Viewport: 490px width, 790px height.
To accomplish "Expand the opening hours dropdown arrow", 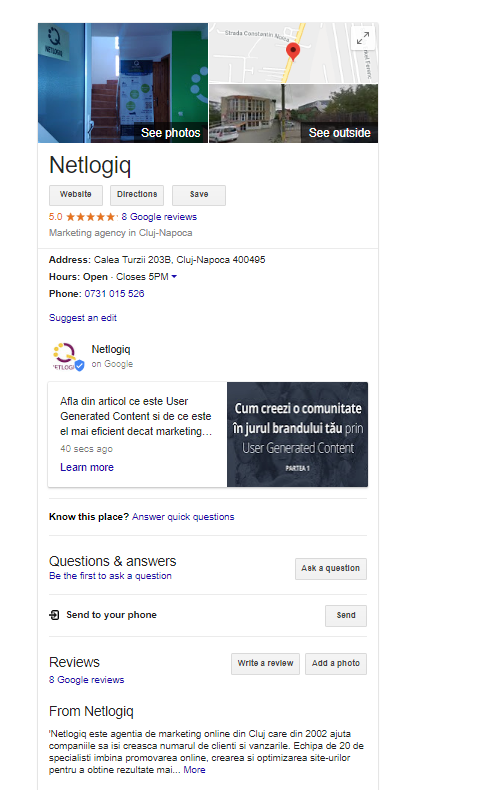I will pyautogui.click(x=174, y=277).
